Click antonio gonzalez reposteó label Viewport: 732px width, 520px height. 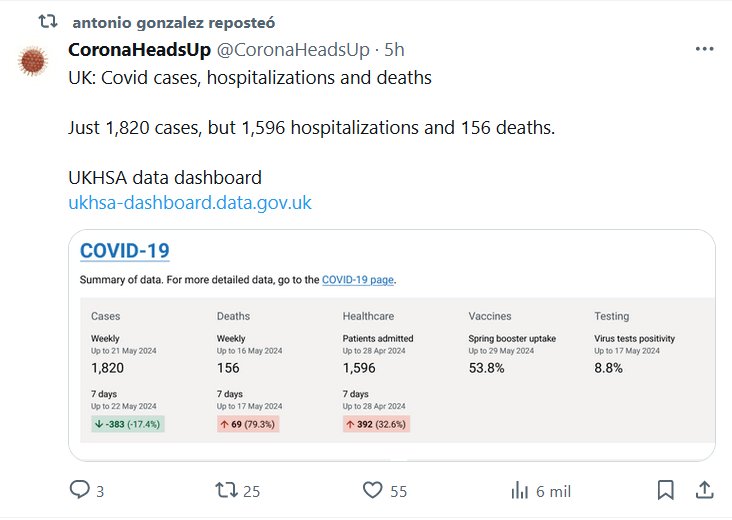174,21
